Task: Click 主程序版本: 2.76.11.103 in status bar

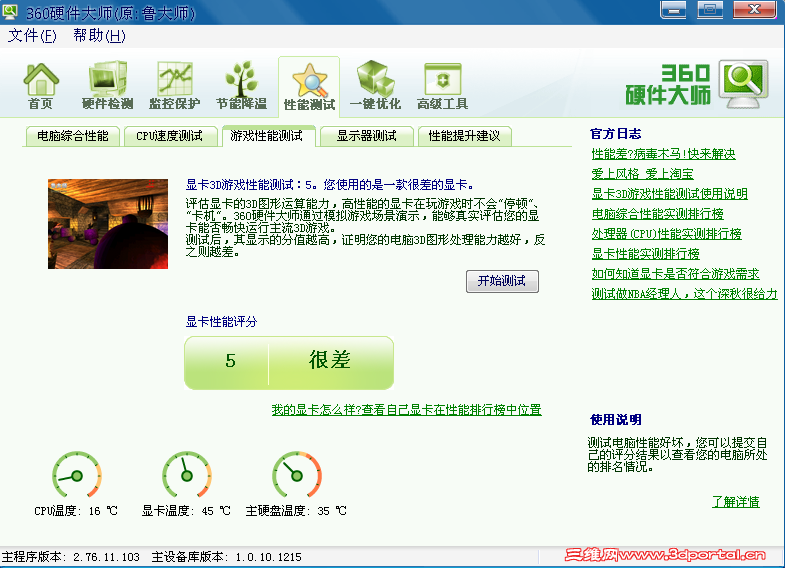Action: click(x=71, y=557)
